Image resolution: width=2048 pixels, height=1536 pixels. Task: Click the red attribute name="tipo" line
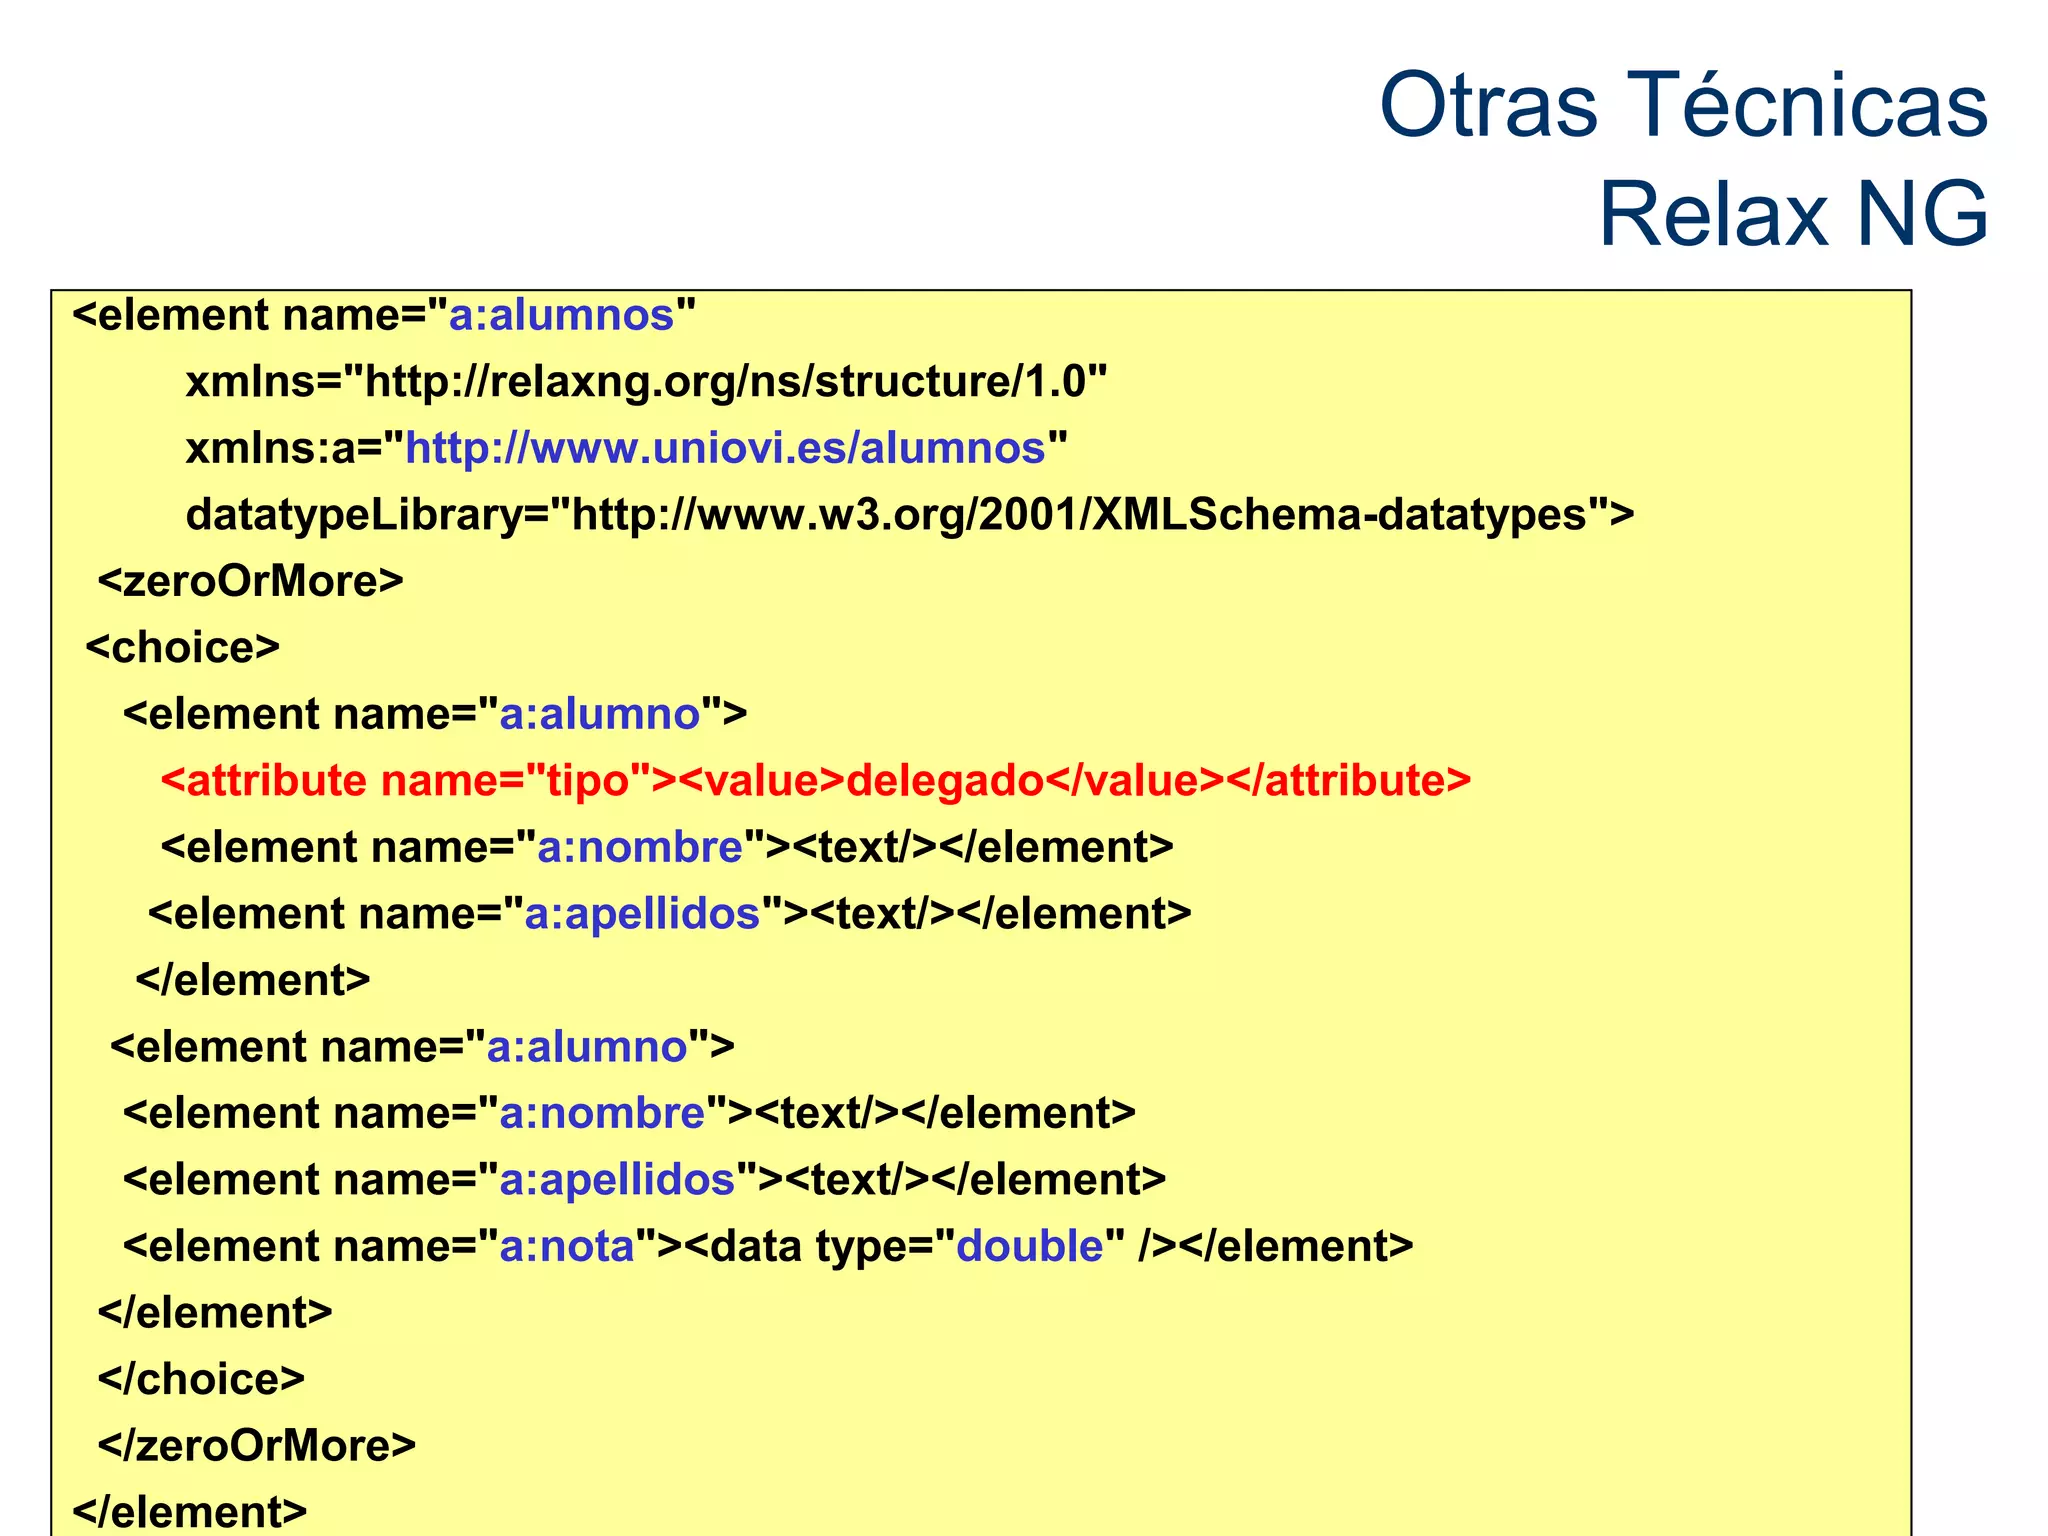coord(816,781)
